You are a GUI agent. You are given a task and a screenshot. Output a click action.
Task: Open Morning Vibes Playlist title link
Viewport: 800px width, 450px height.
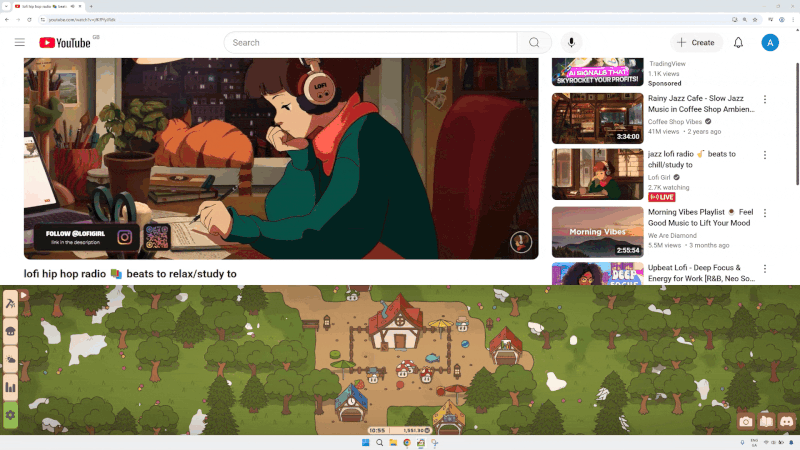pos(701,217)
